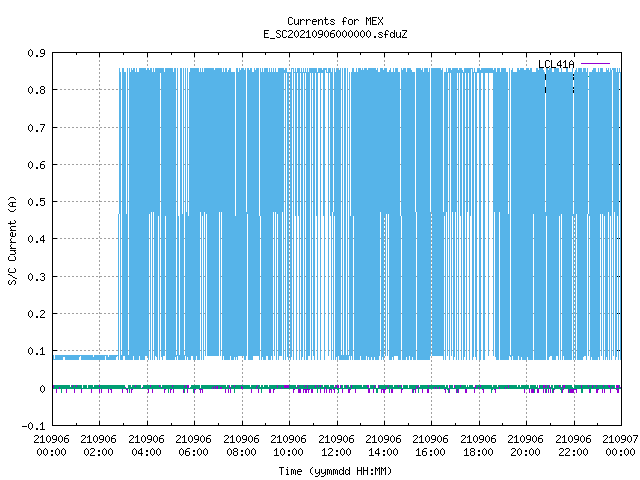The height and width of the screenshot is (480, 640).
Task: Click the 0 y-axis tick label
Action: 42,389
